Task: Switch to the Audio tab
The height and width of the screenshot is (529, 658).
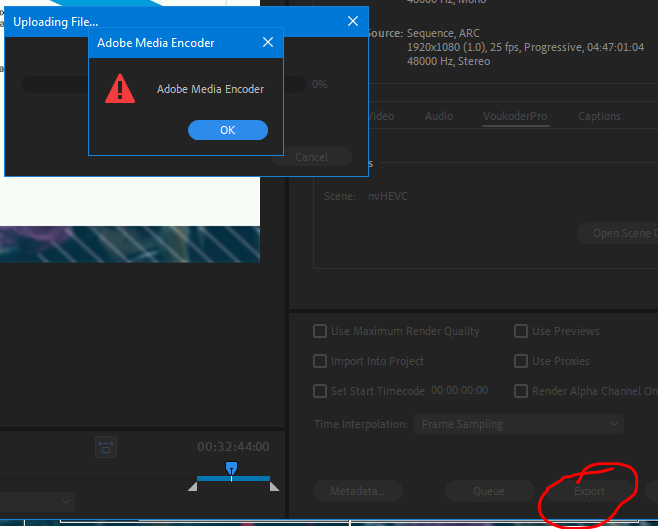Action: tap(438, 116)
